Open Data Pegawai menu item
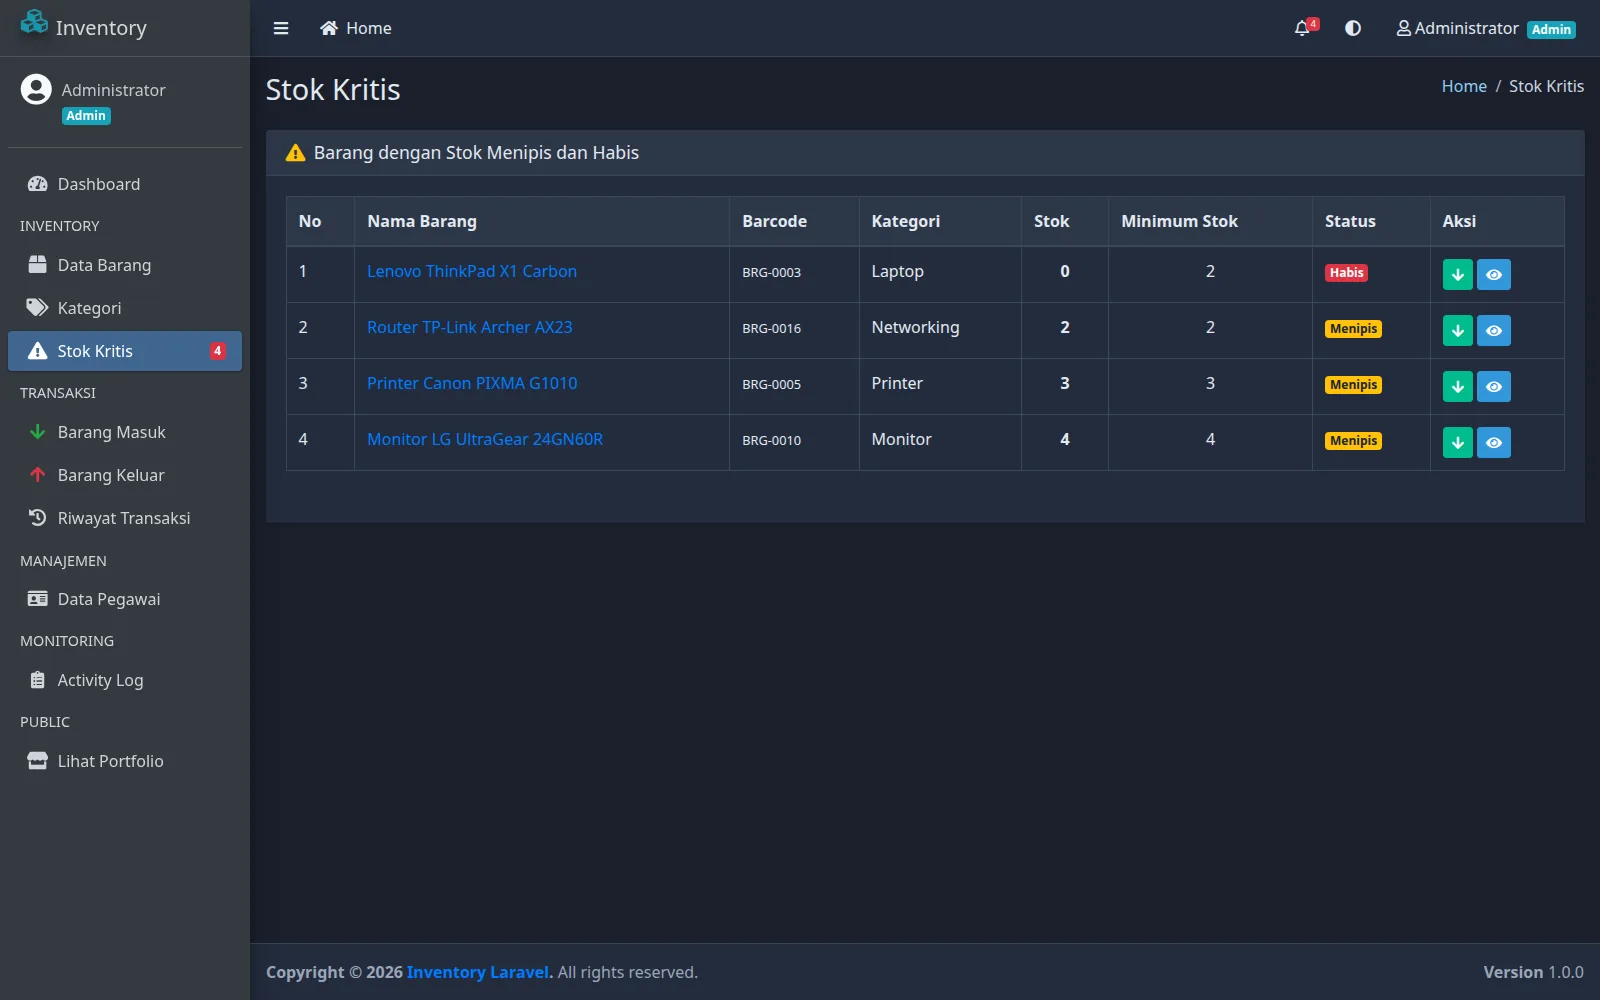Viewport: 1600px width, 1000px height. pos(125,599)
